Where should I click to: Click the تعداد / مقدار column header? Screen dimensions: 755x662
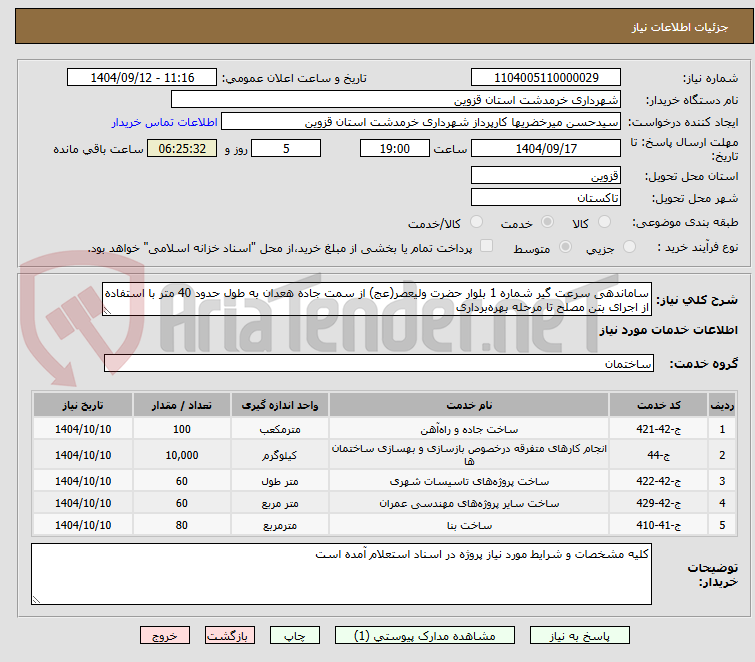click(x=182, y=405)
